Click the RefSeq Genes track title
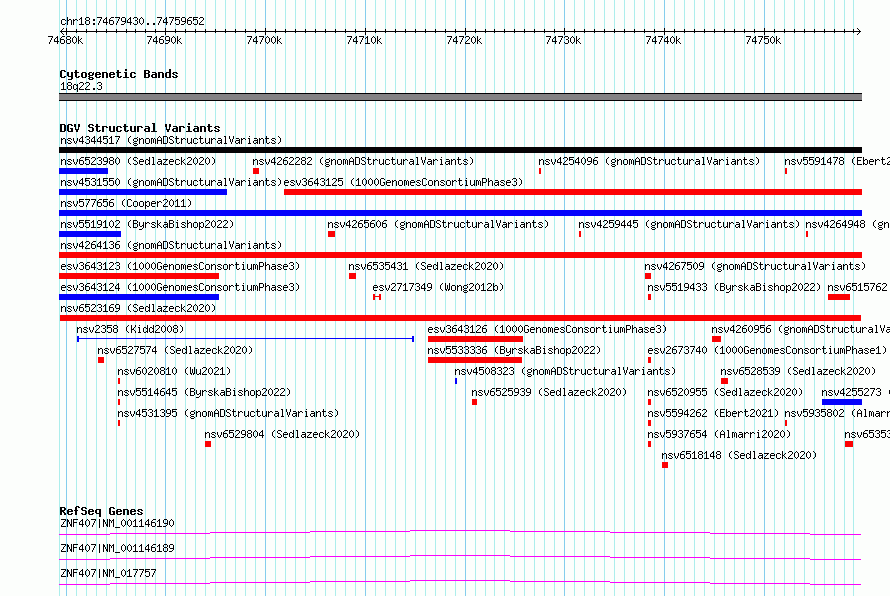 [101, 511]
